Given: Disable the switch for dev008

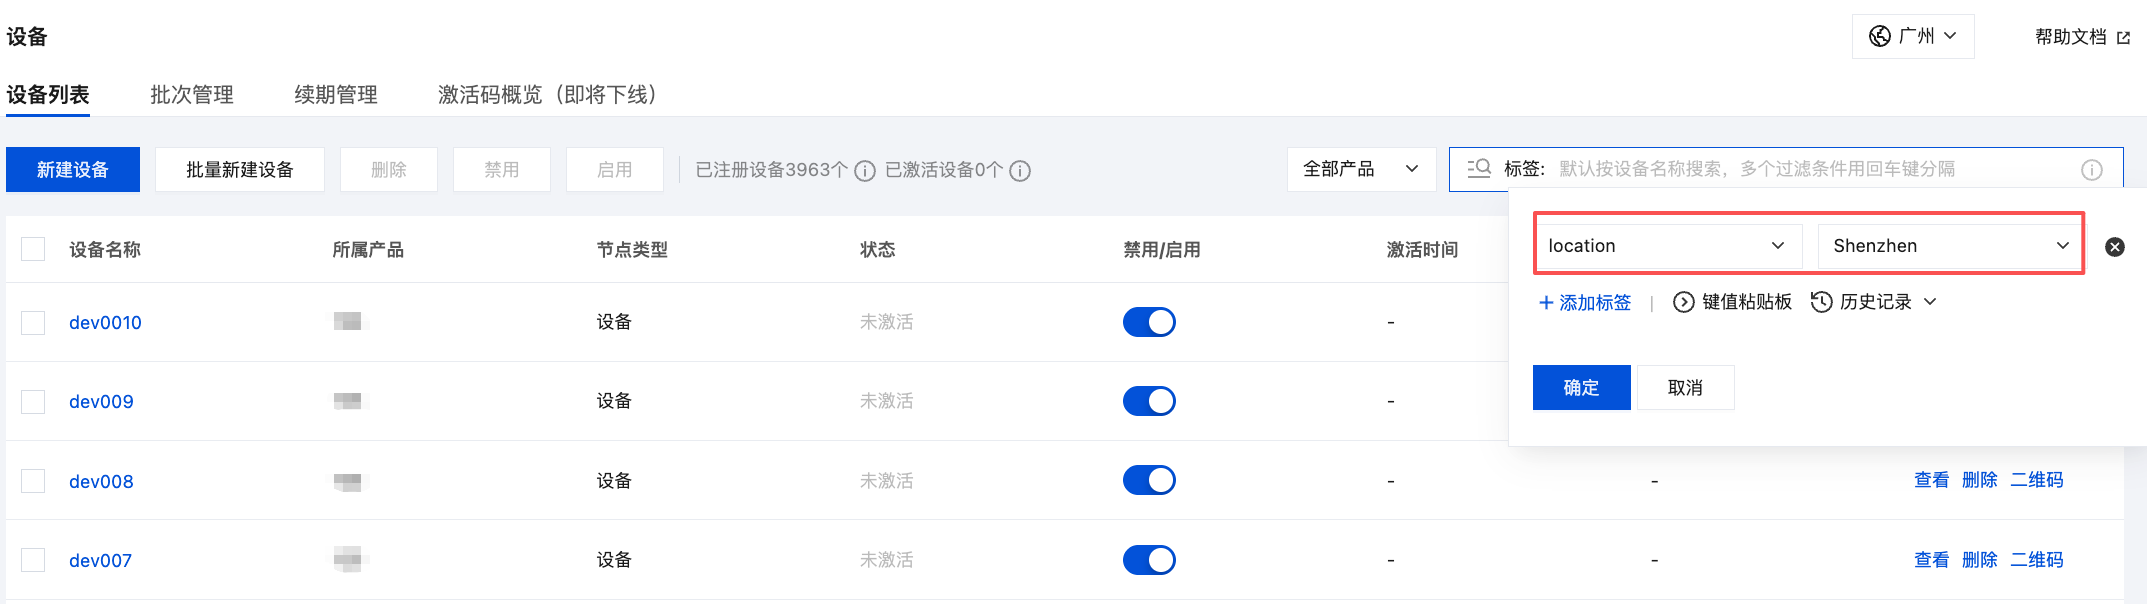Looking at the screenshot, I should (x=1149, y=480).
